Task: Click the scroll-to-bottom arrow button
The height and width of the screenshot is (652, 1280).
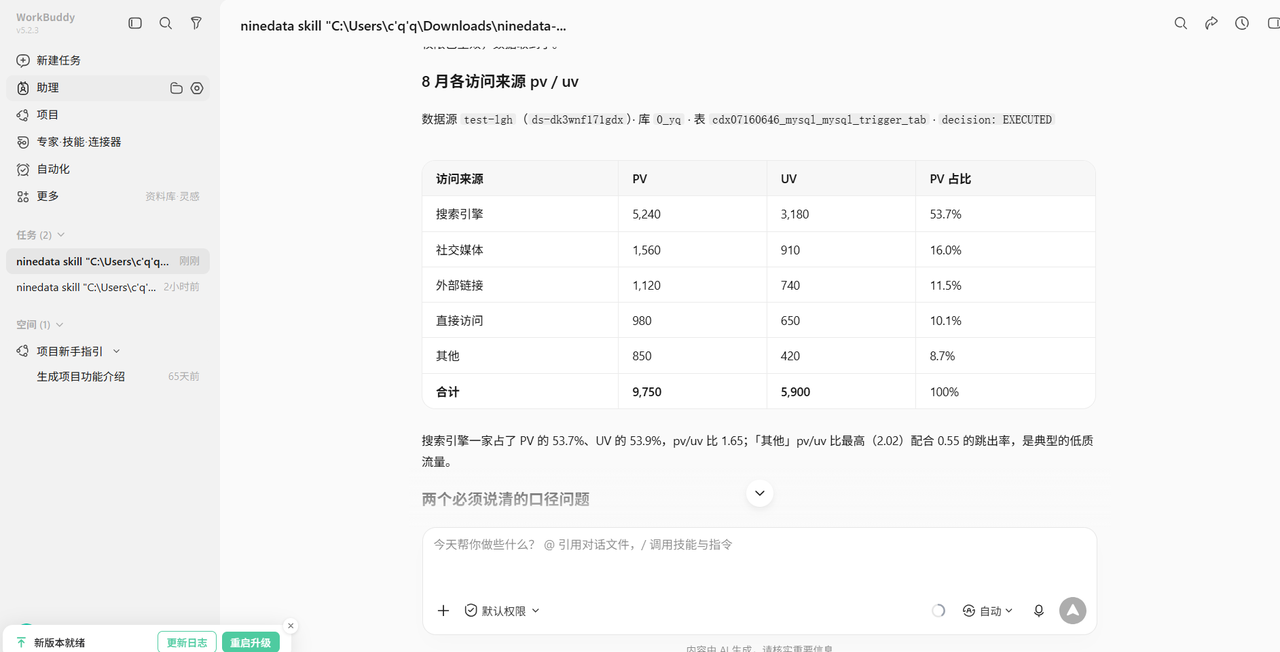Action: [x=760, y=493]
